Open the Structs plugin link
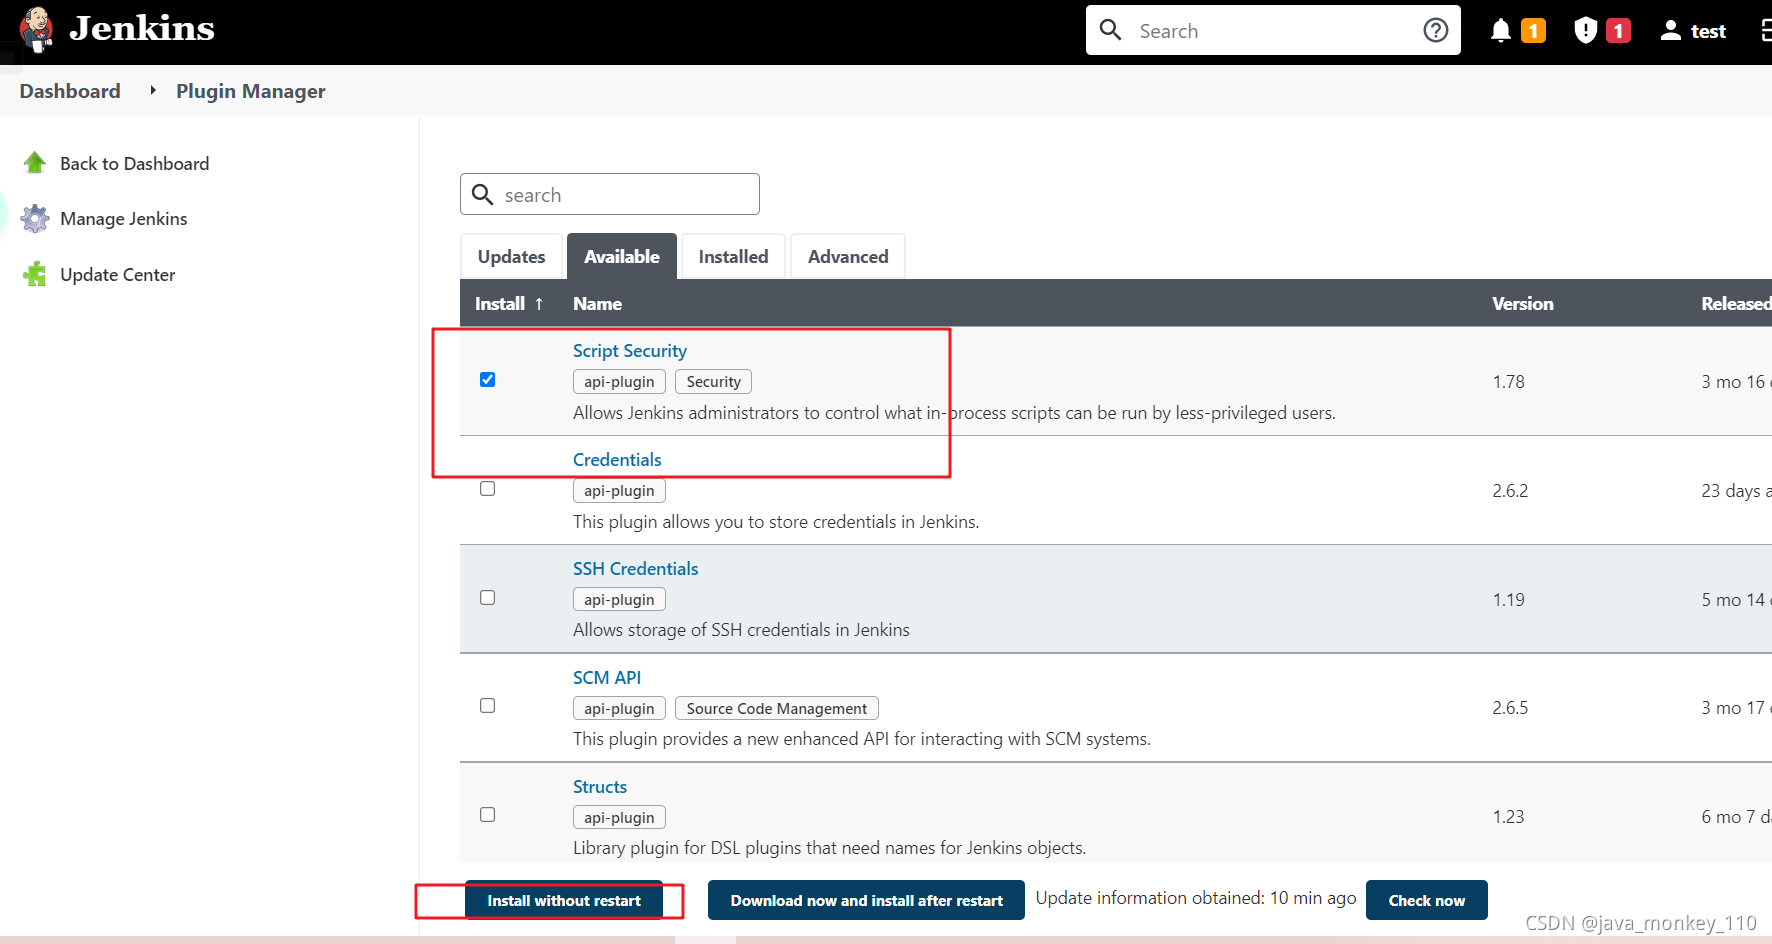This screenshot has height=944, width=1772. pos(600,787)
